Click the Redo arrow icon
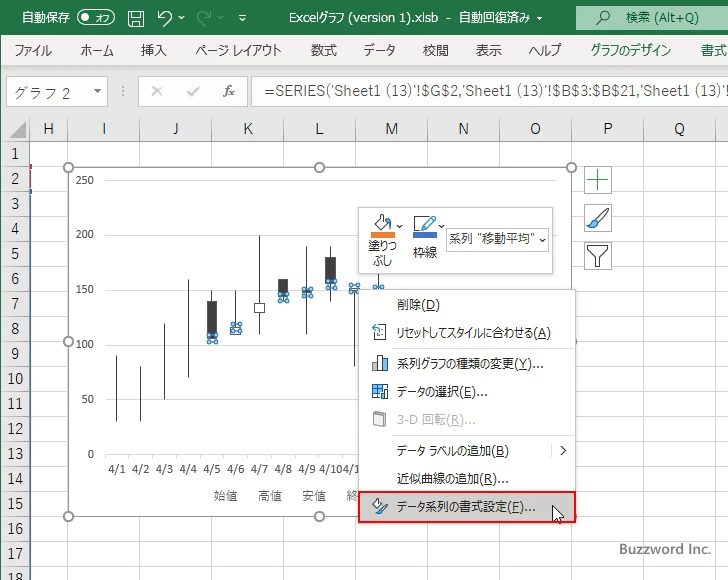The image size is (728, 580). [x=204, y=18]
